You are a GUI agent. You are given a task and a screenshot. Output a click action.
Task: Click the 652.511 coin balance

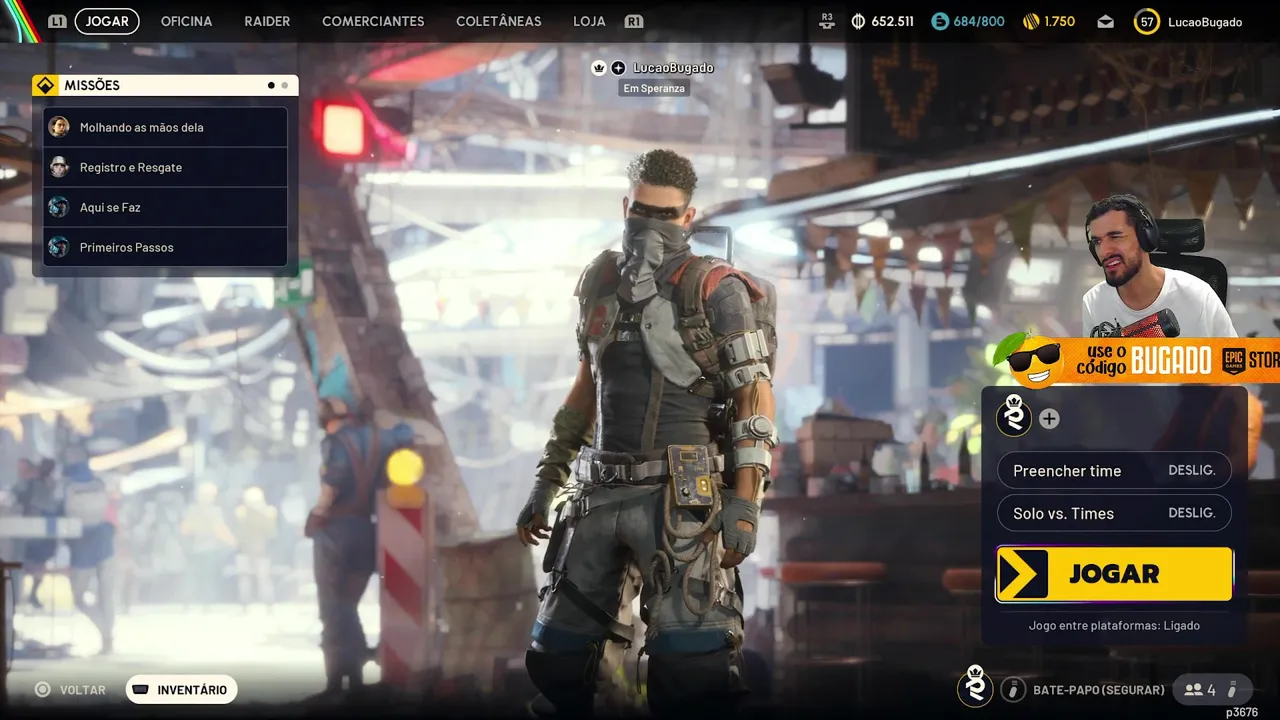[x=892, y=21]
